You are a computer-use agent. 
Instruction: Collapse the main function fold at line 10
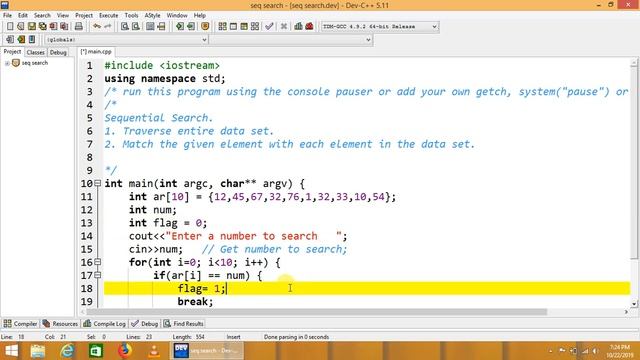(98, 183)
